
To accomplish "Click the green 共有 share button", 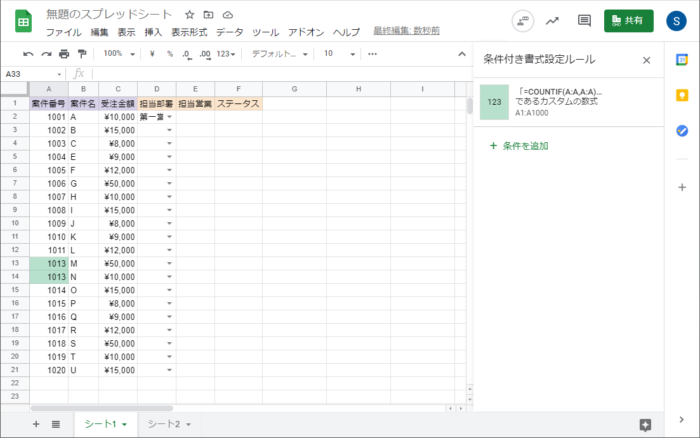I will [x=628, y=21].
